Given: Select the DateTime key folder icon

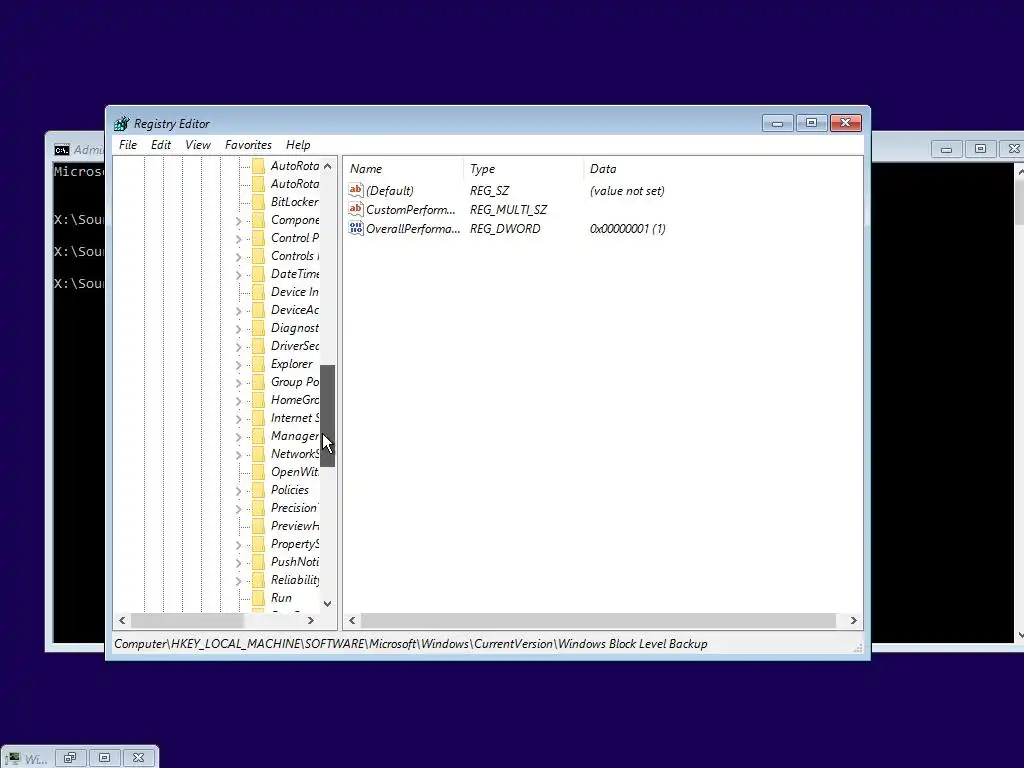Looking at the screenshot, I should coord(259,274).
